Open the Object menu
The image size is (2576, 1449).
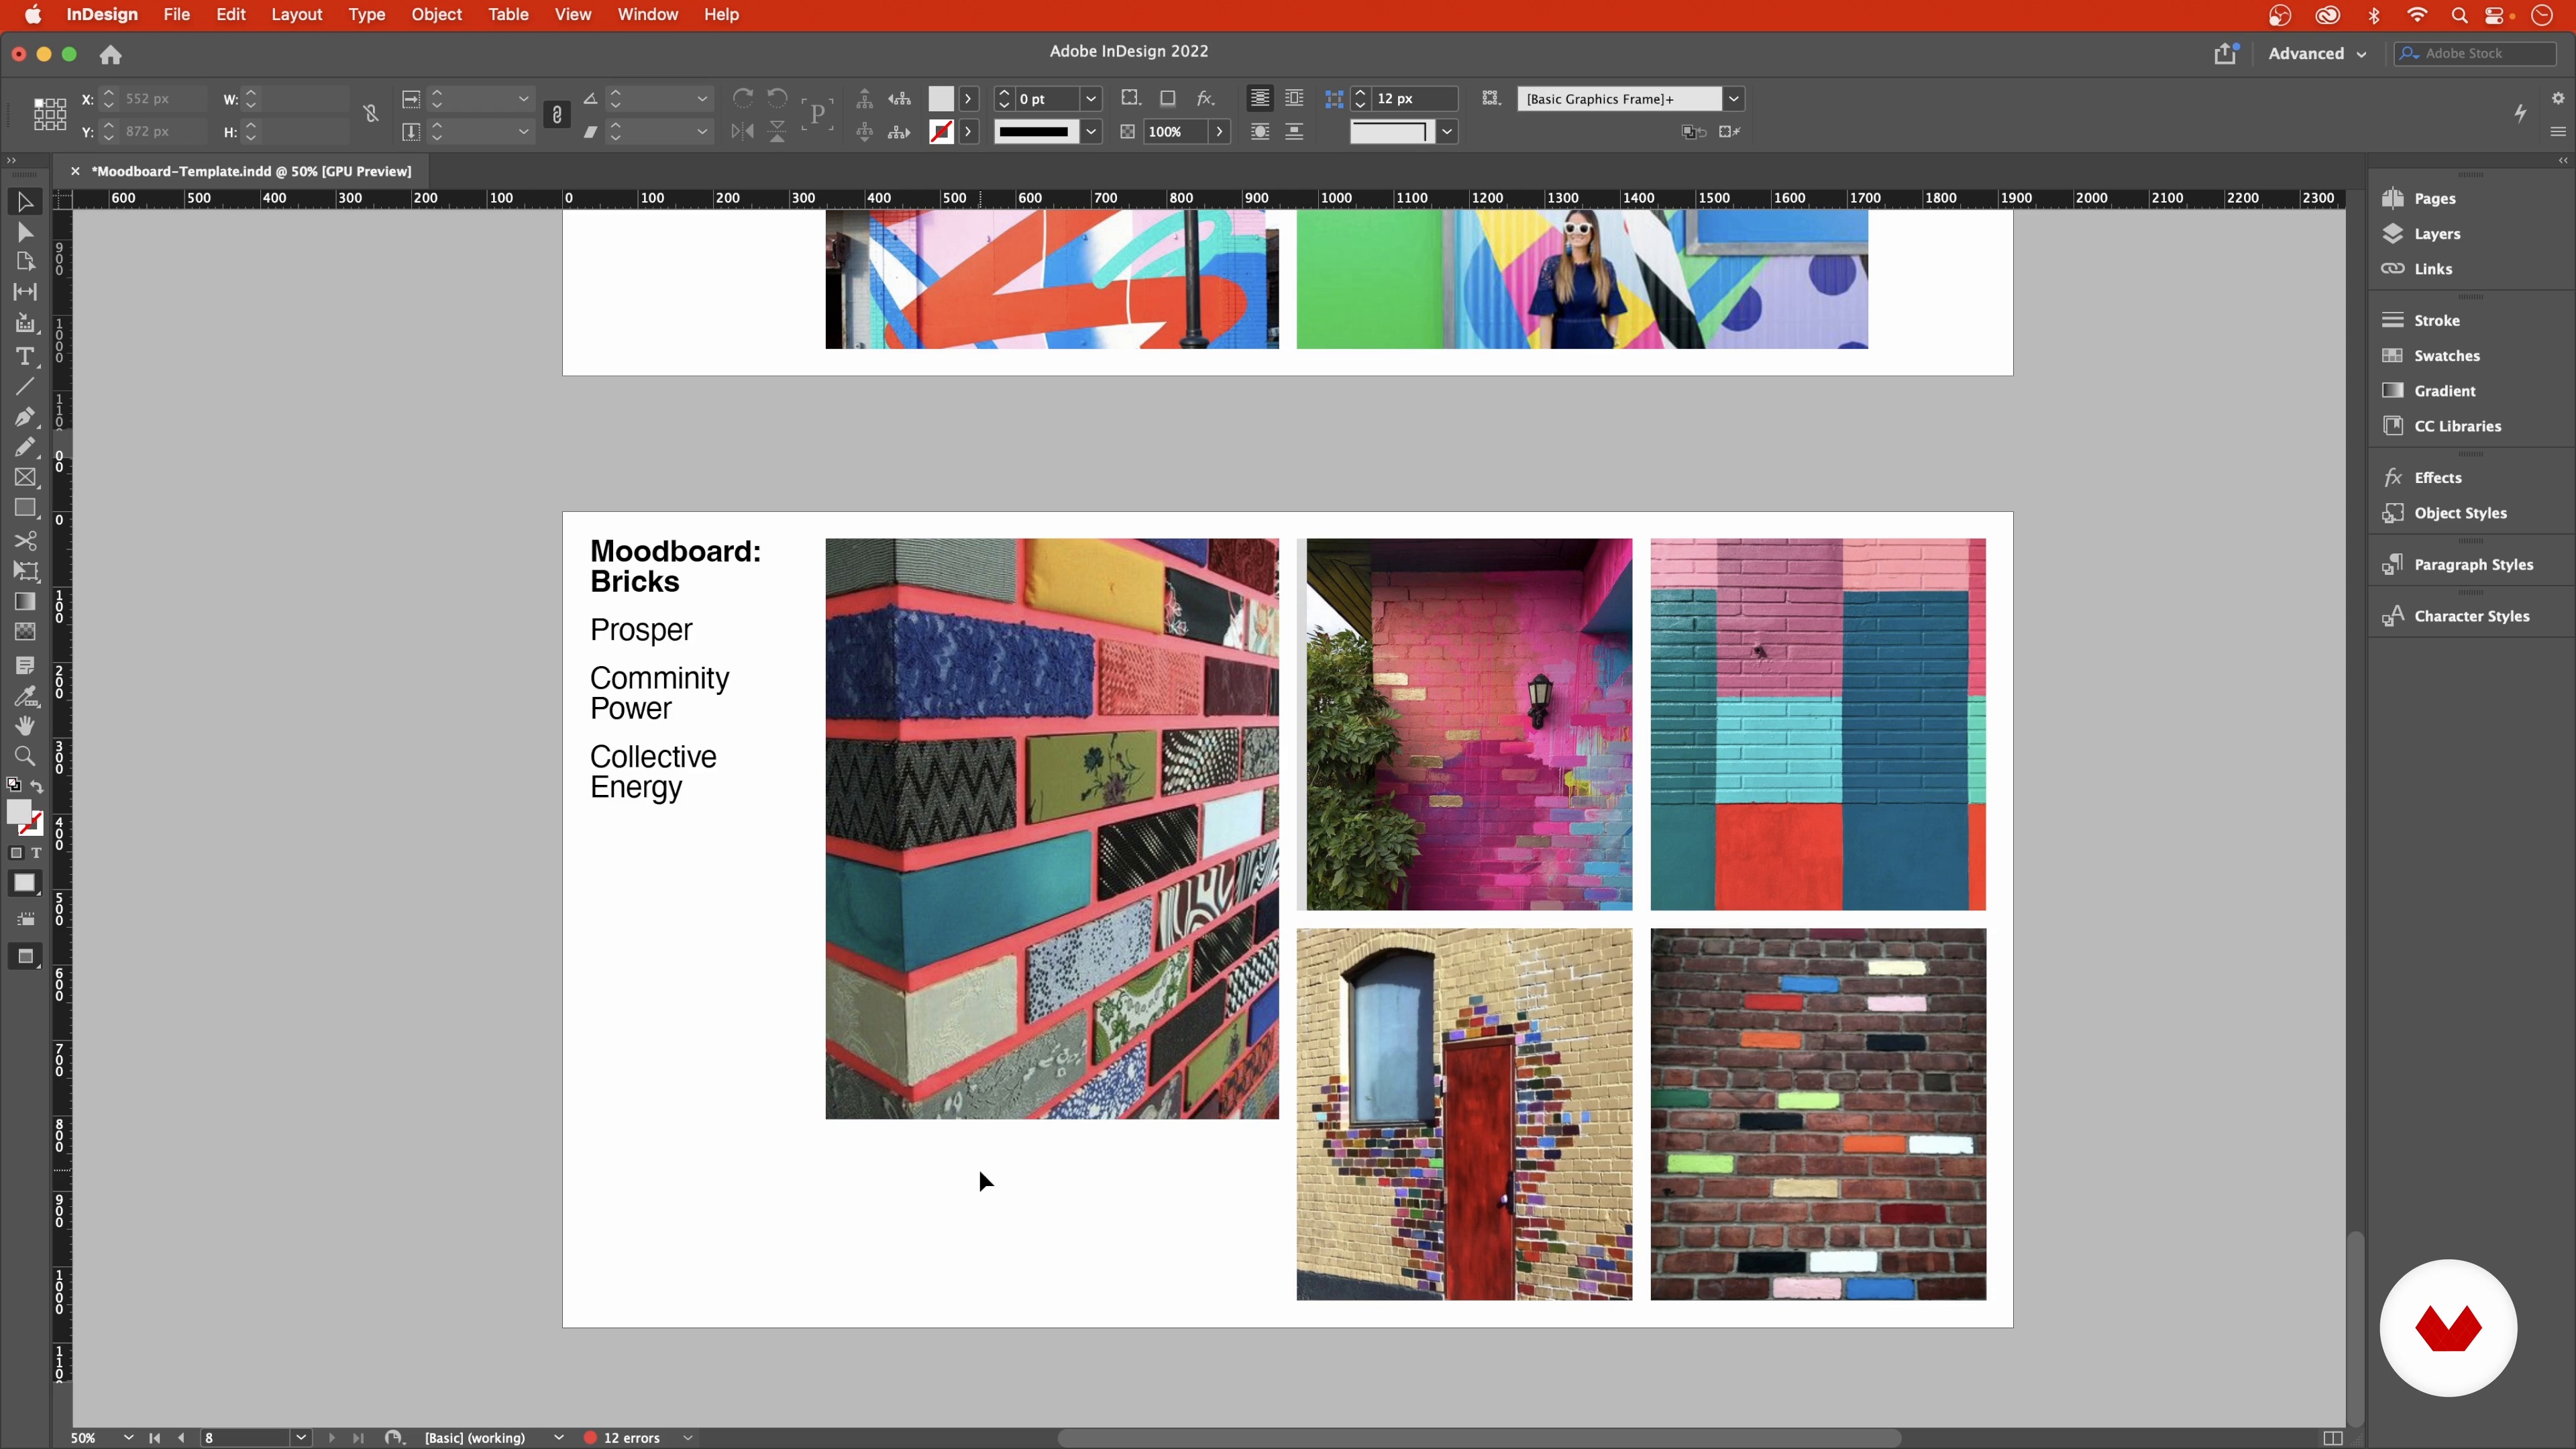tap(436, 15)
